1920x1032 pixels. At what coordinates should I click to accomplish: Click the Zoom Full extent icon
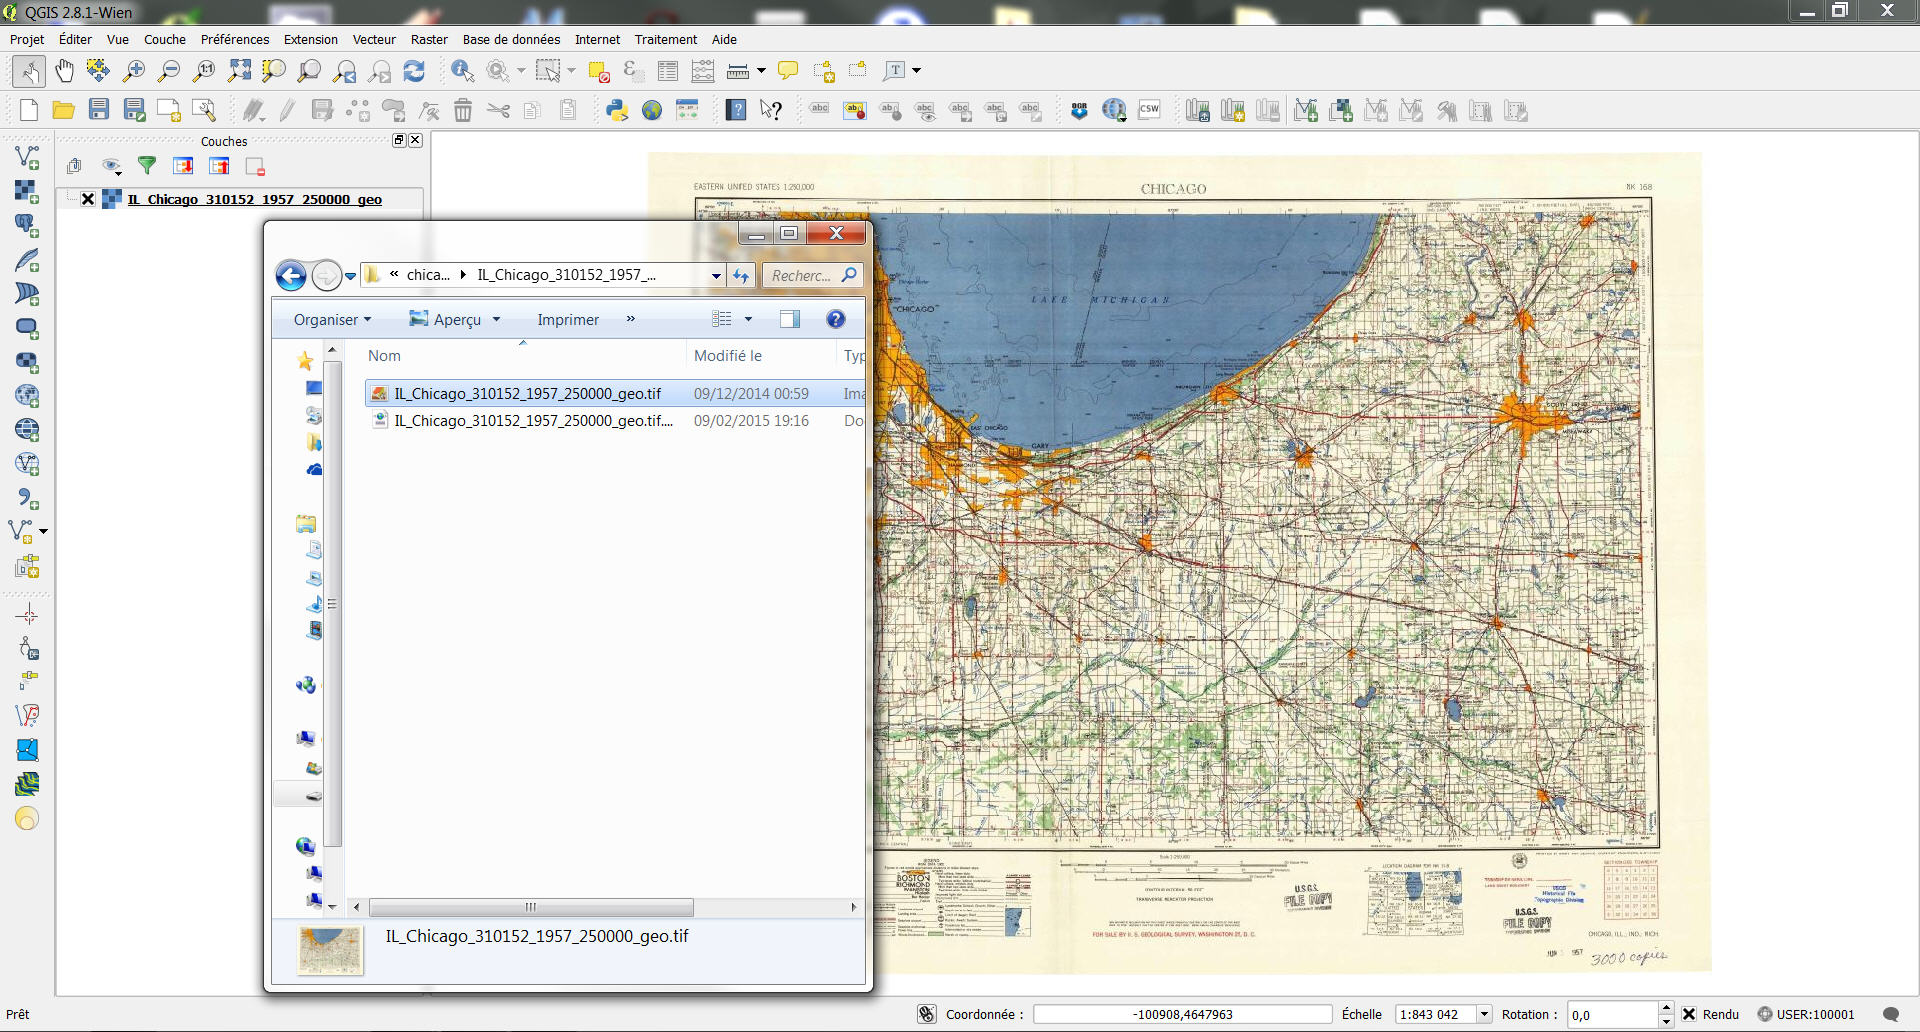(239, 70)
